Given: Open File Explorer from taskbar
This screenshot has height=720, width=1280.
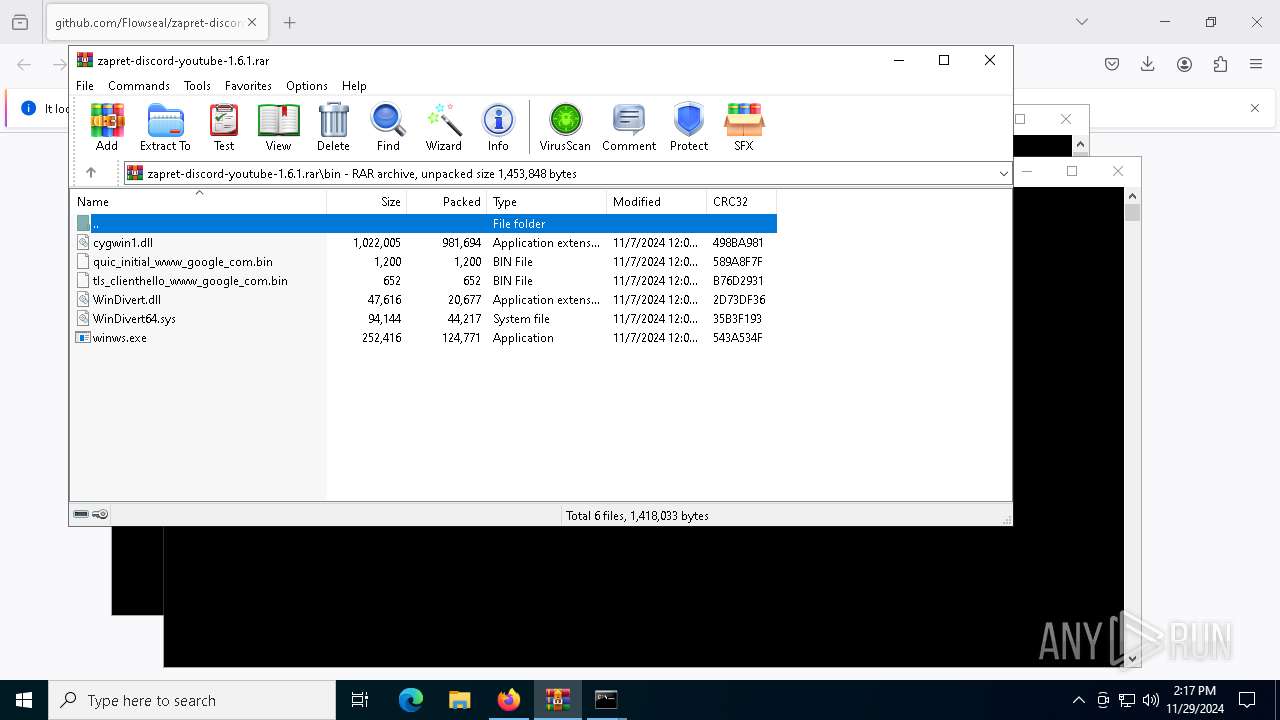Looking at the screenshot, I should (x=460, y=700).
